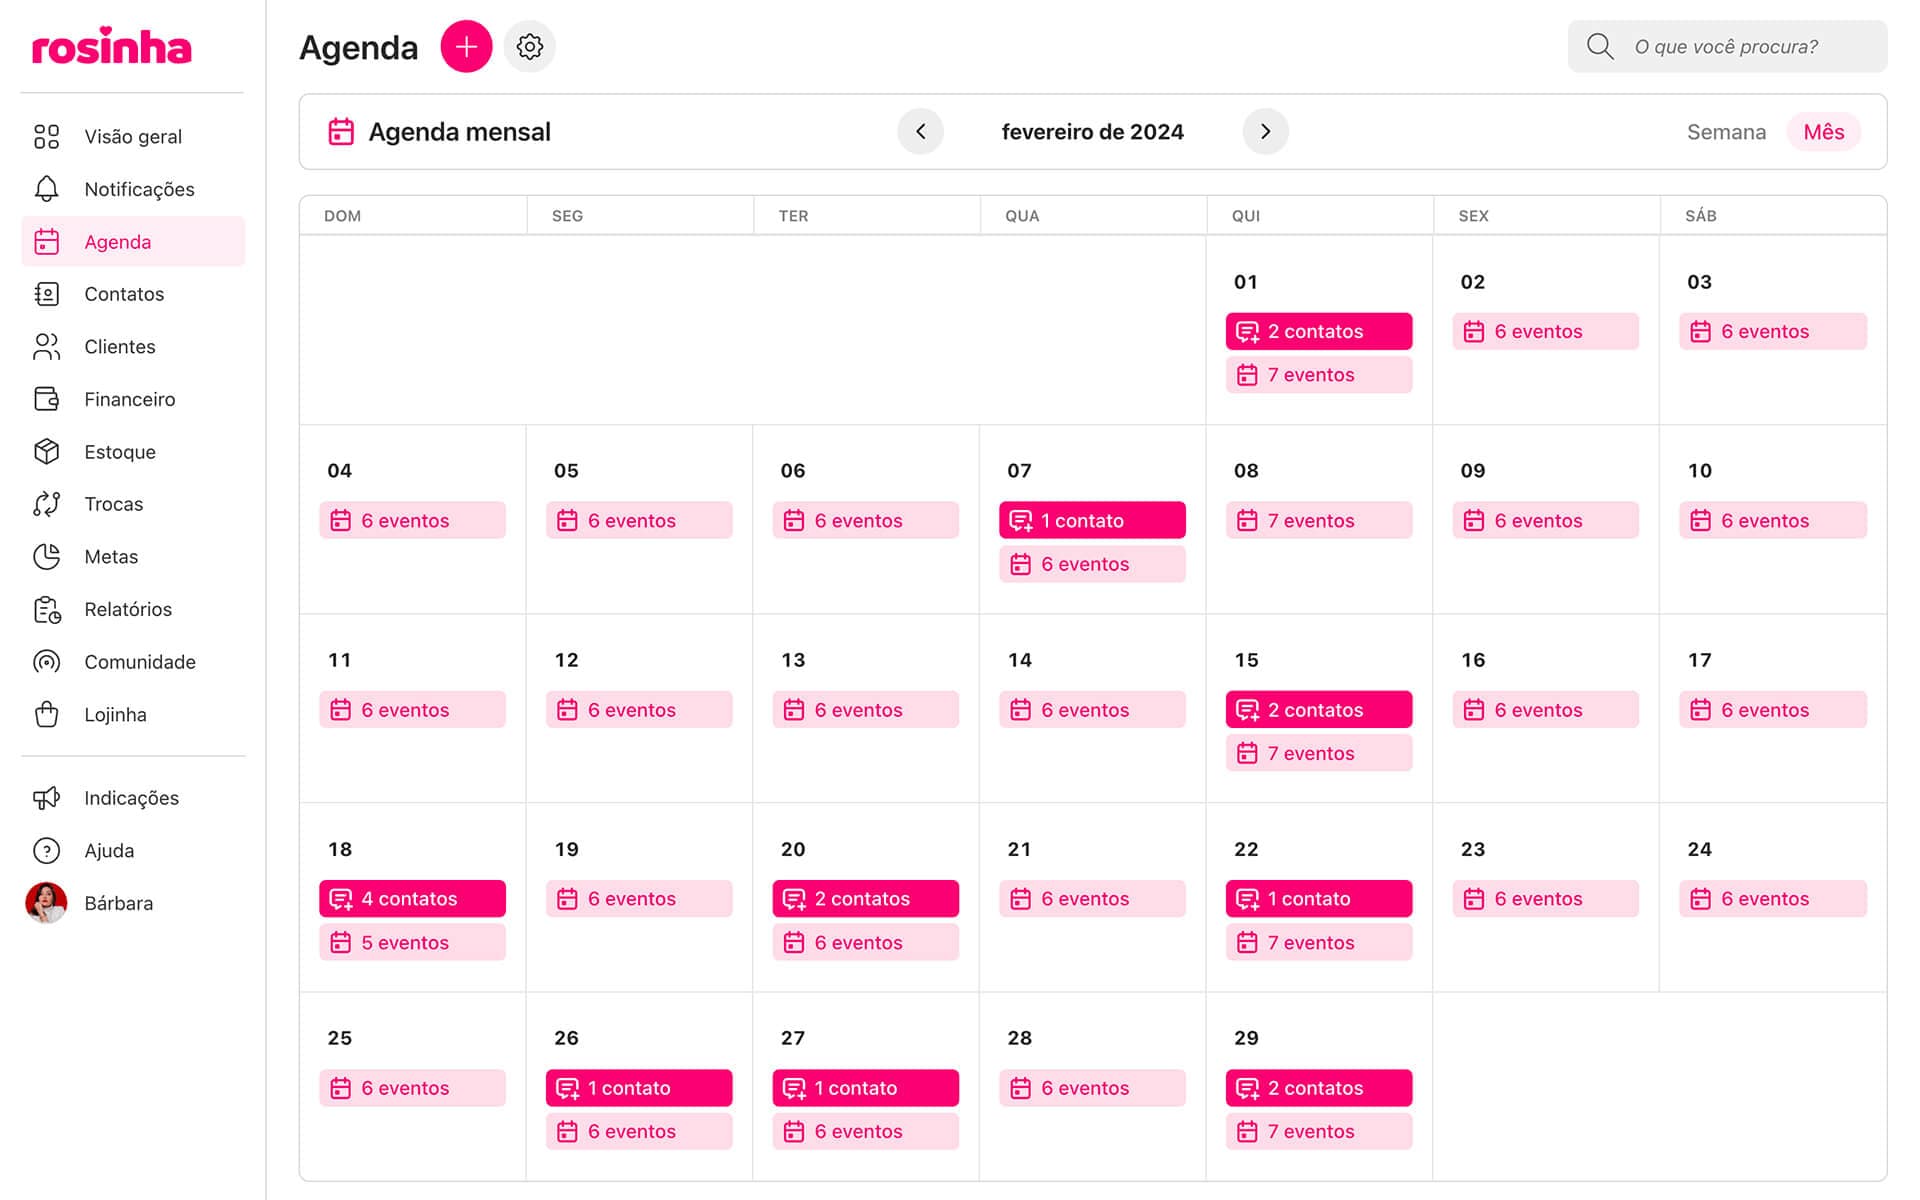Image resolution: width=1920 pixels, height=1200 pixels.
Task: Open agenda settings gear icon
Action: tap(530, 47)
